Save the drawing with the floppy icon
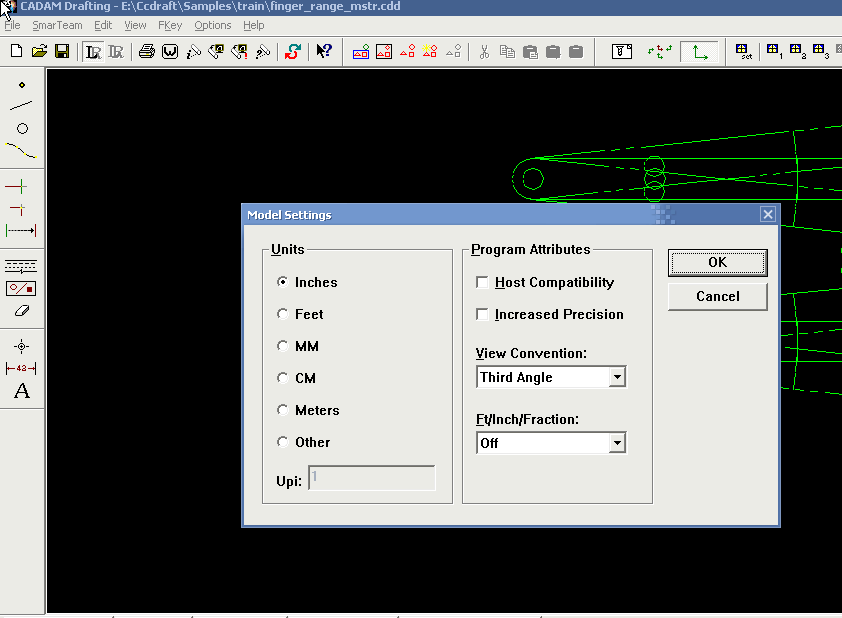Viewport: 842px width, 618px height. pos(62,52)
